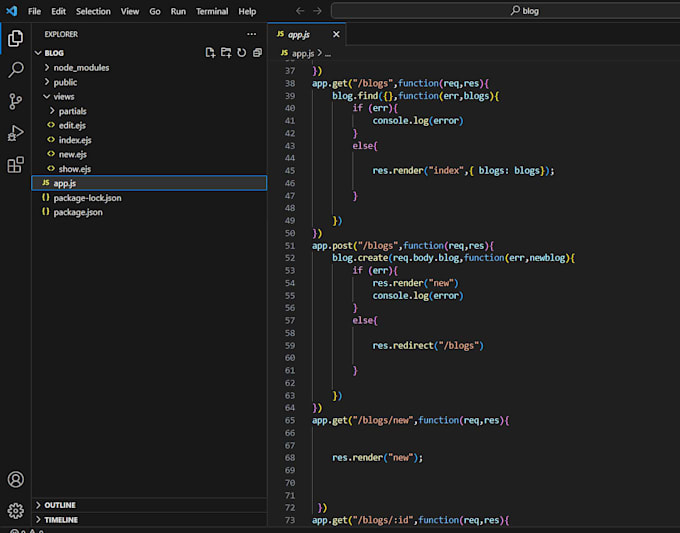The image size is (680, 533).
Task: Open the Explorer view in activity bar
Action: coord(16,39)
